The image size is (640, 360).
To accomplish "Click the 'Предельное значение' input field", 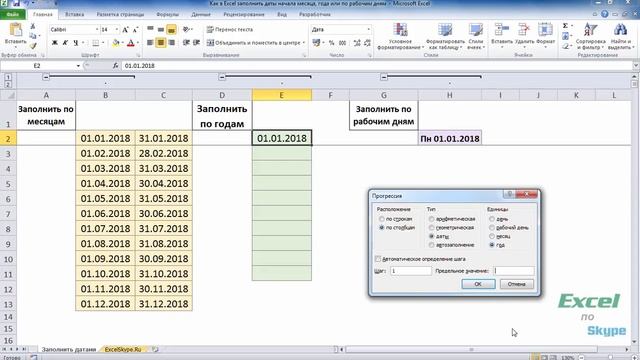I will pos(513,271).
